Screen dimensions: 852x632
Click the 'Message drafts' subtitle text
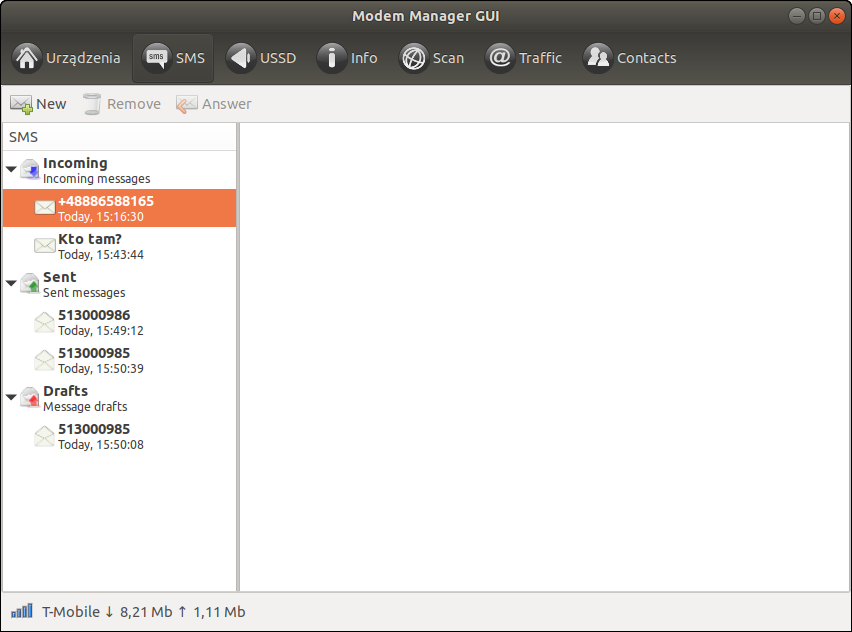click(85, 406)
